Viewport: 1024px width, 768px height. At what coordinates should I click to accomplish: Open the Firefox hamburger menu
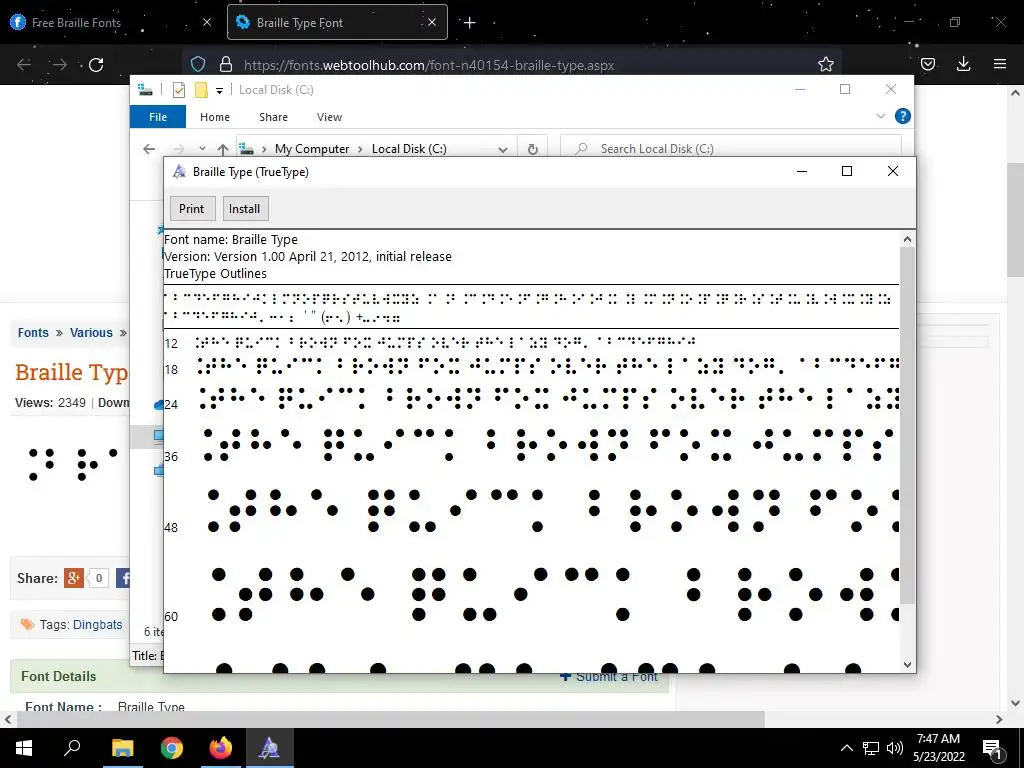pos(1000,64)
